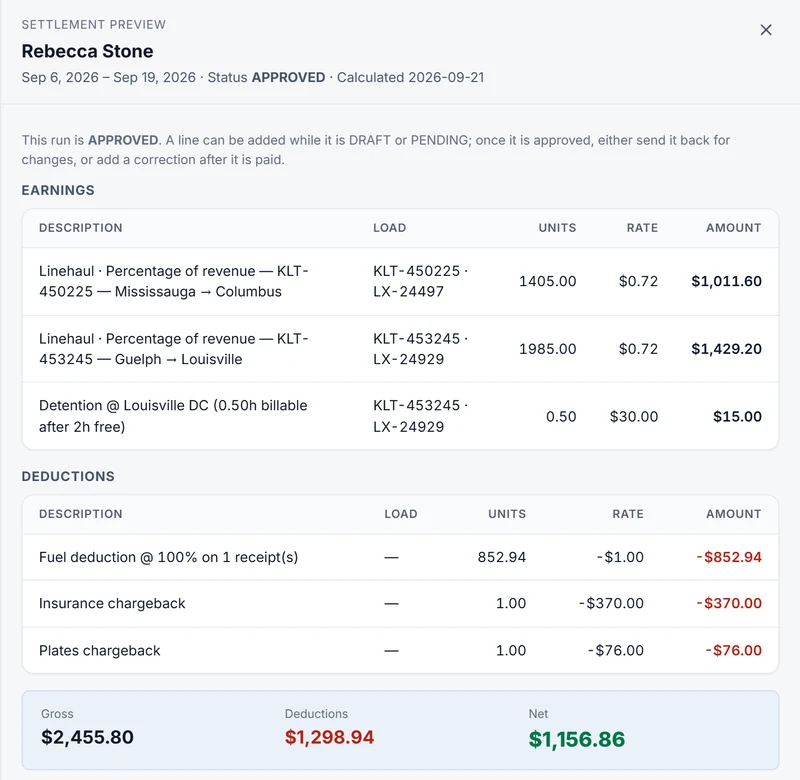The image size is (800, 780).
Task: Click the 1985.00 units value
Action: click(x=547, y=349)
